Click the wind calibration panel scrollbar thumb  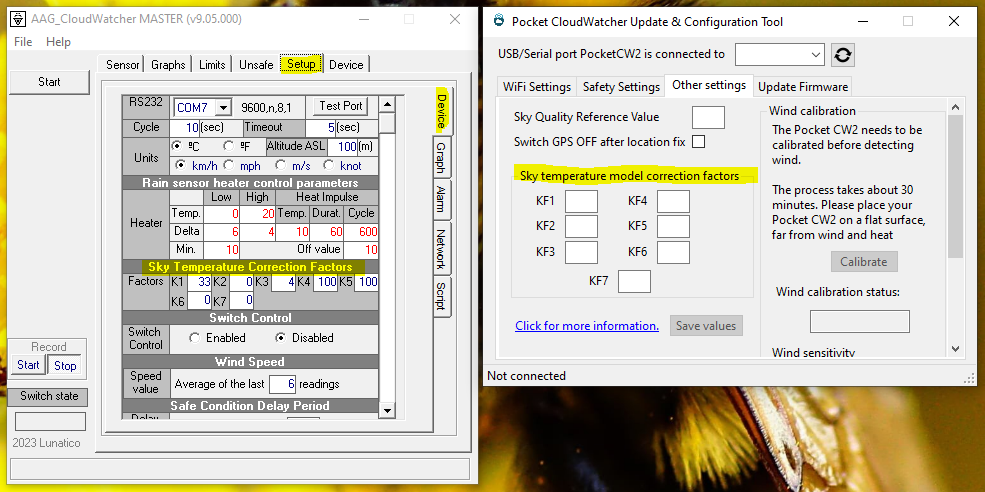(955, 185)
